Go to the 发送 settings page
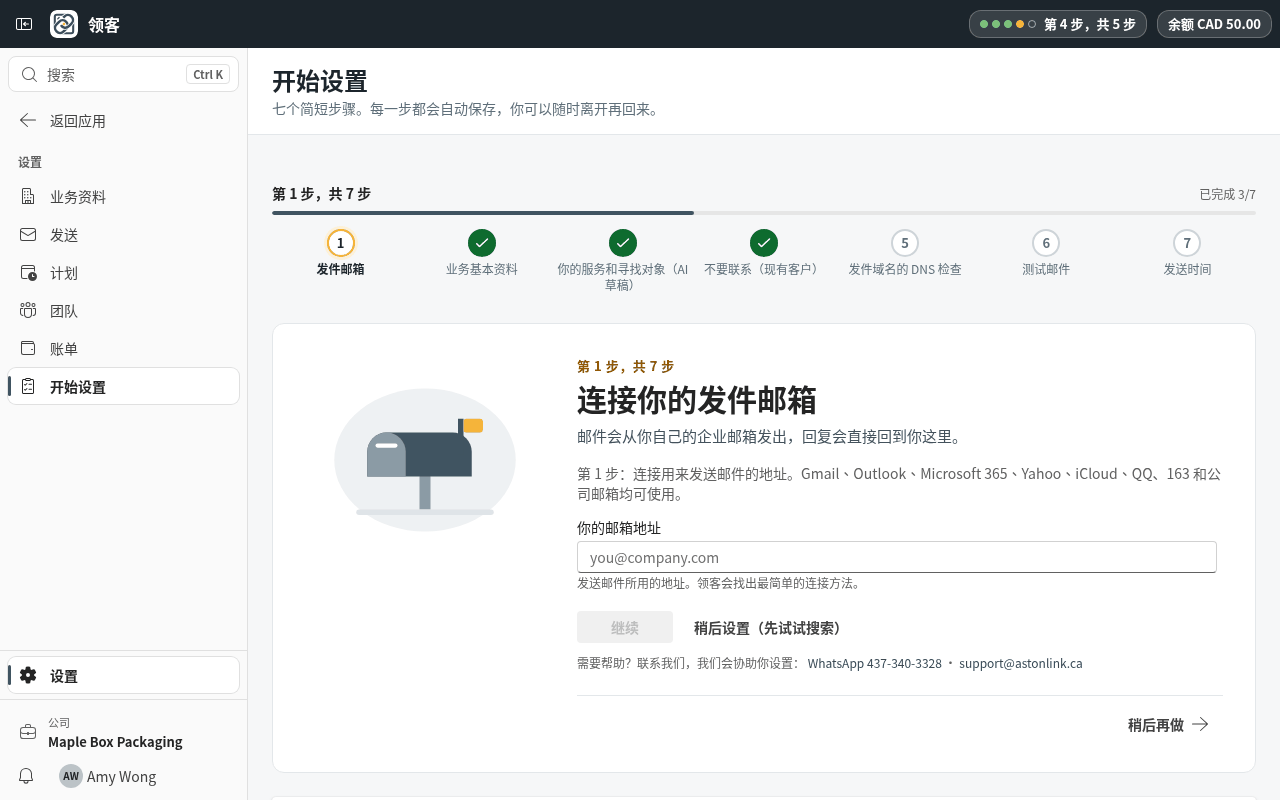This screenshot has height=800, width=1280. (x=124, y=235)
